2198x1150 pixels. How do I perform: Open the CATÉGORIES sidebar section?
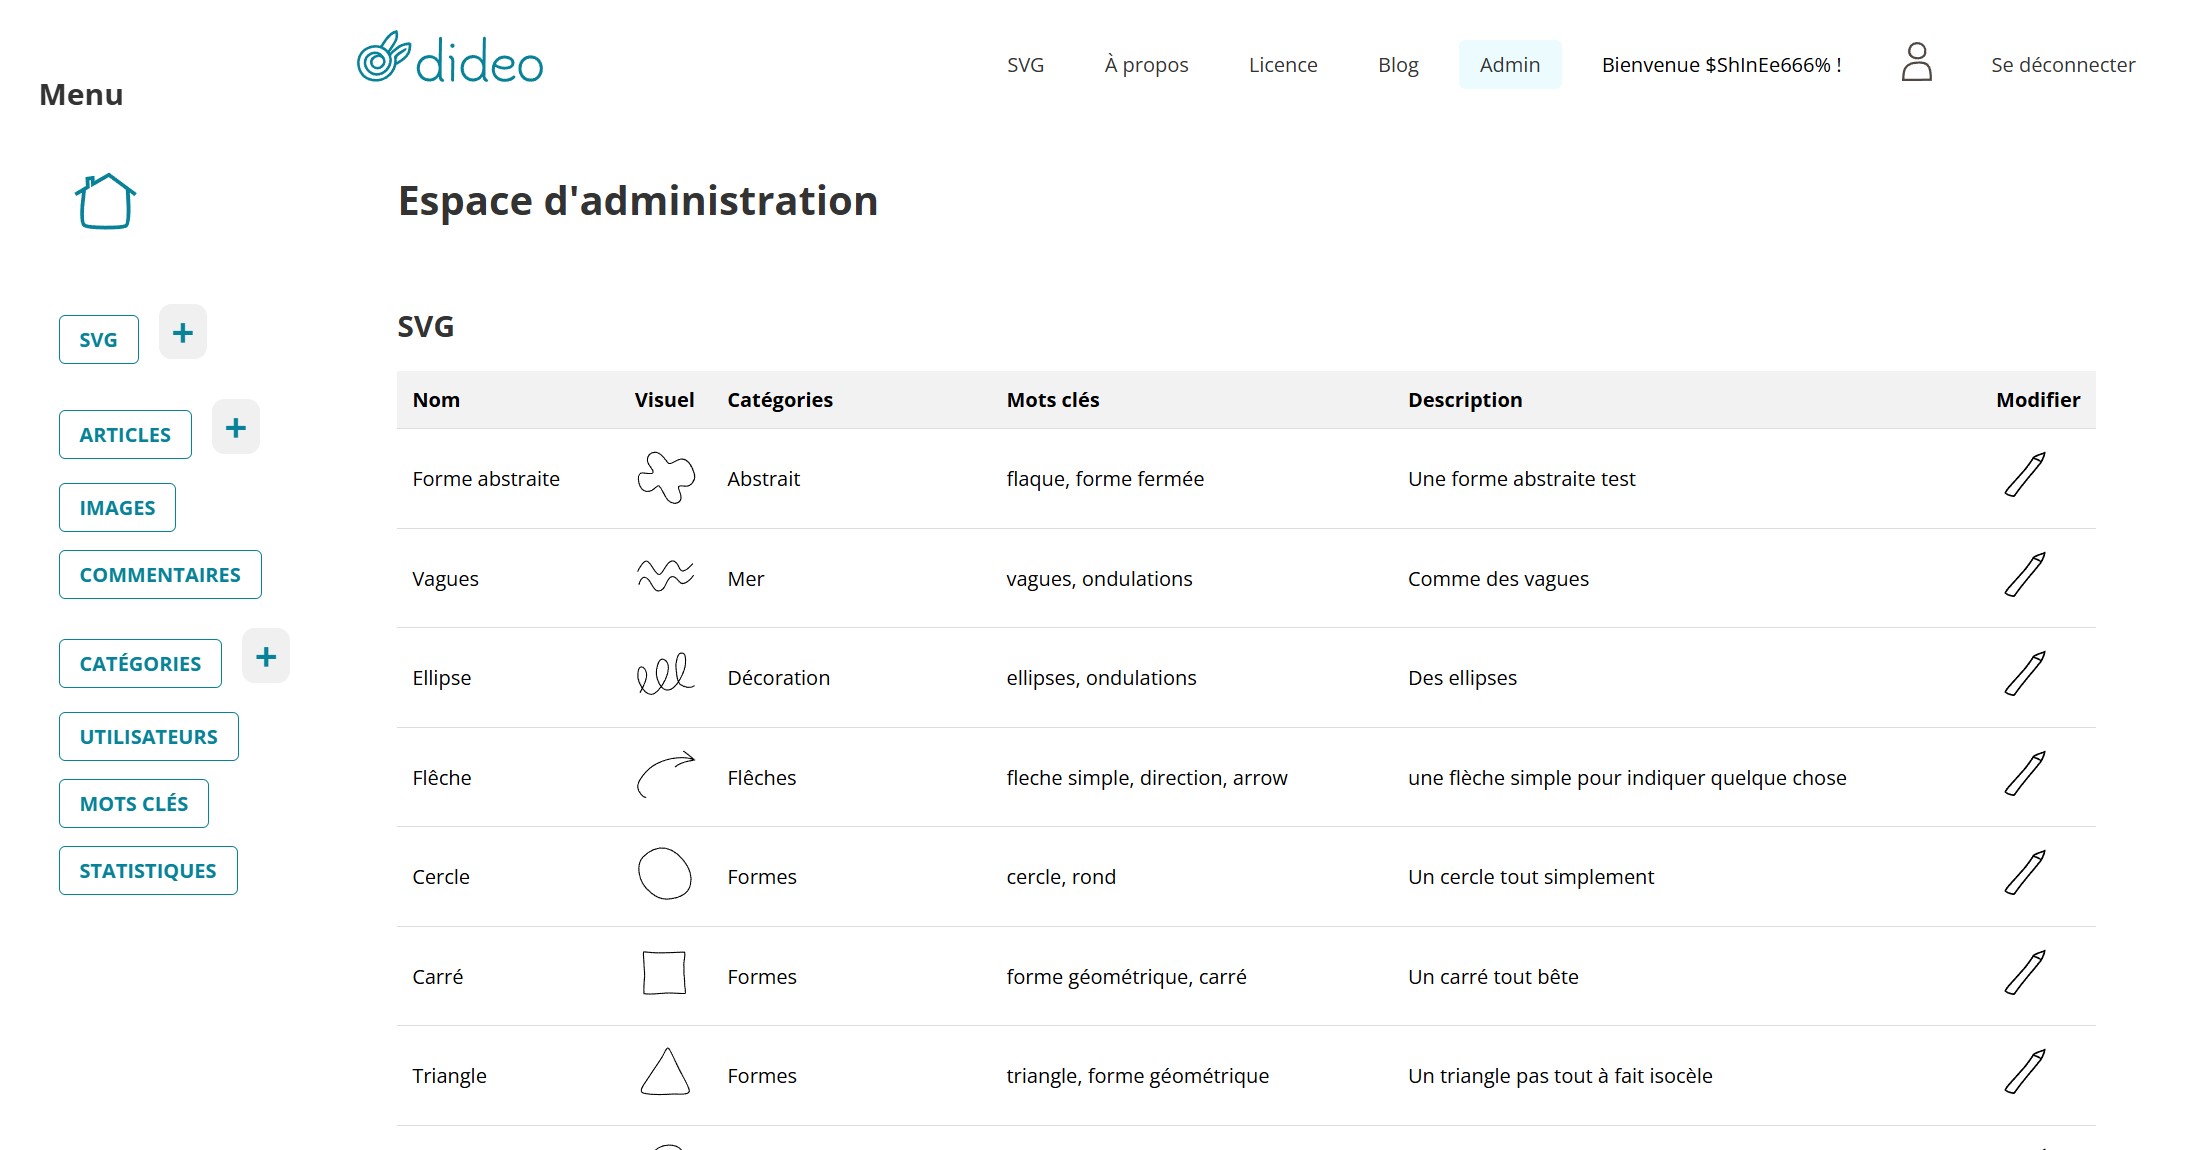[140, 664]
